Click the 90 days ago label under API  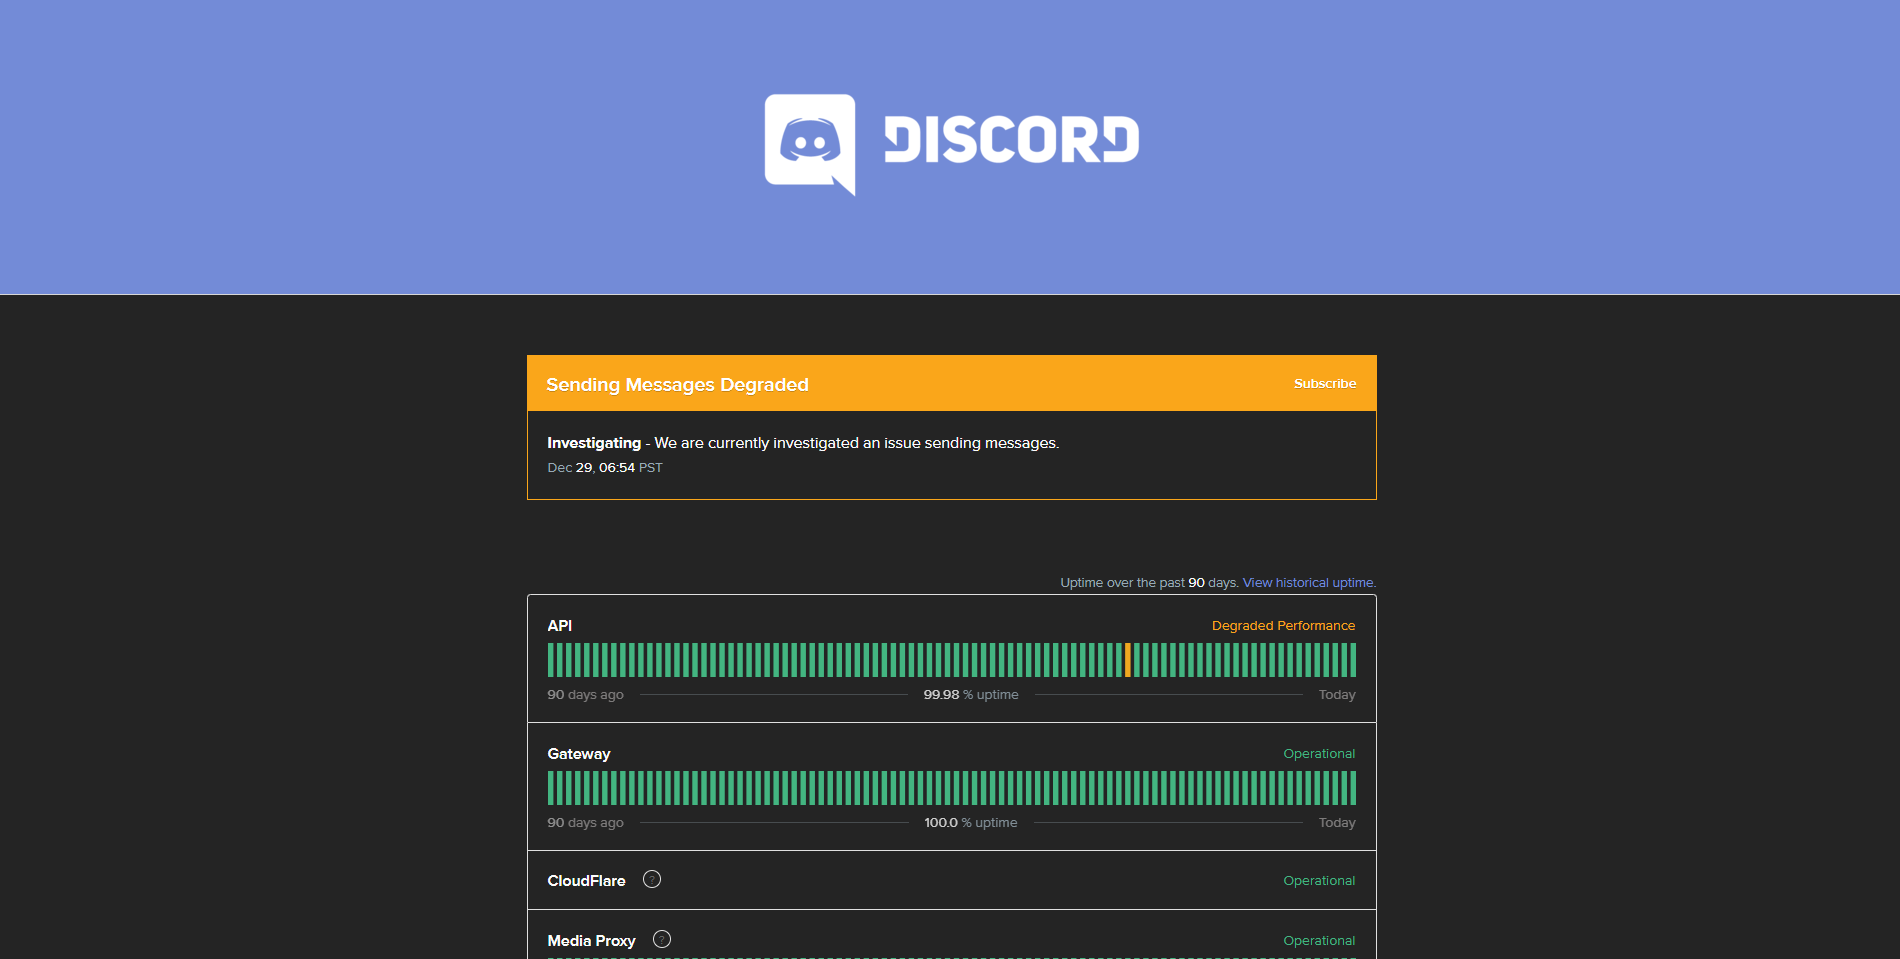click(585, 694)
